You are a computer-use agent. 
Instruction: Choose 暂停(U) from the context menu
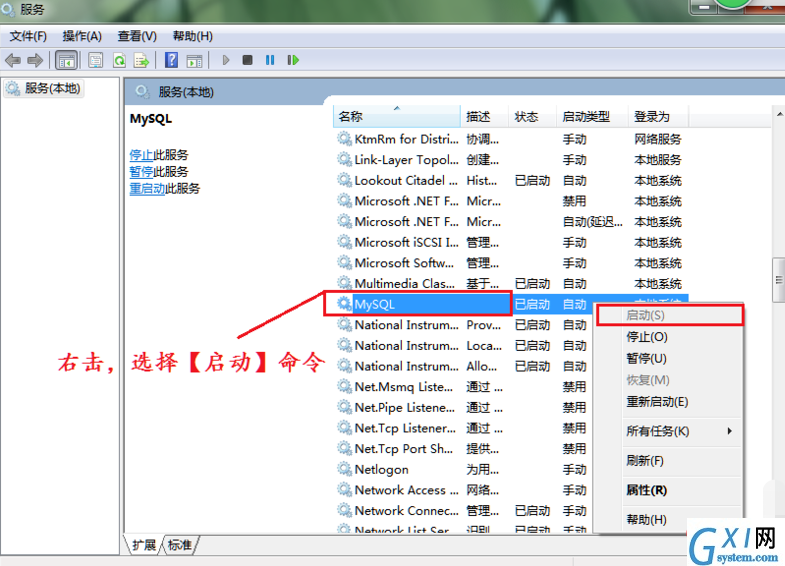646,358
